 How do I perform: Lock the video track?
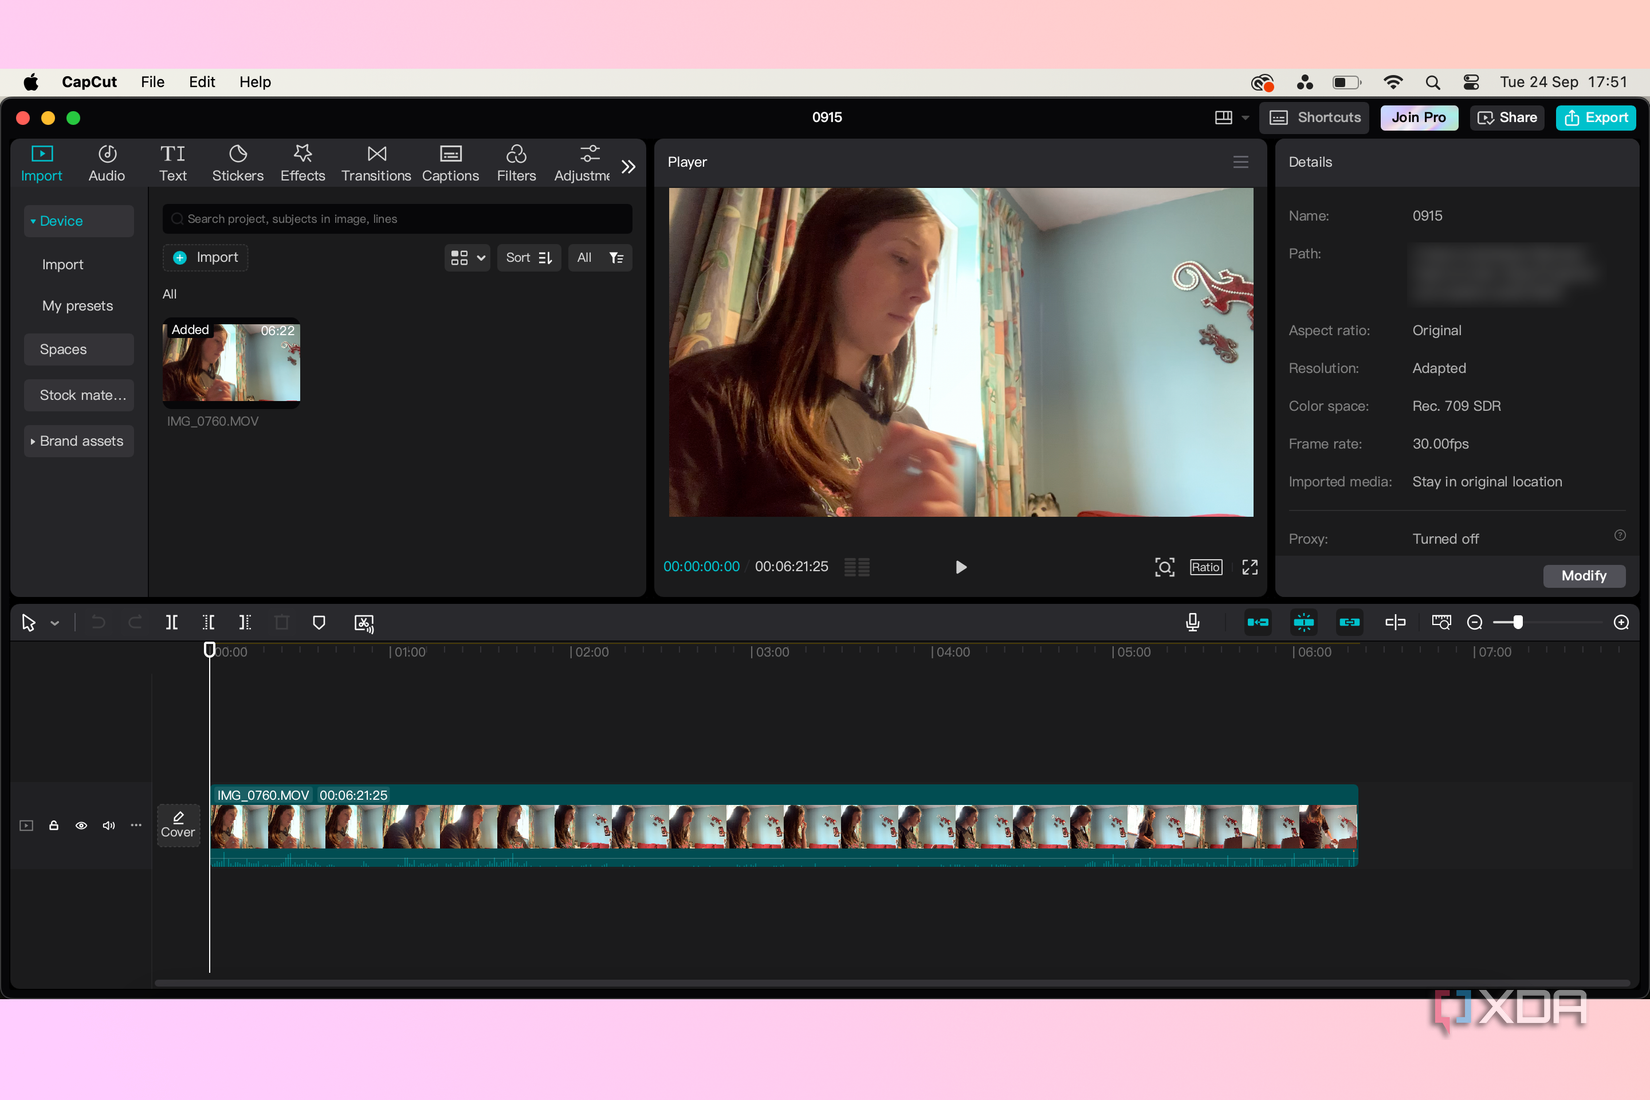point(54,826)
